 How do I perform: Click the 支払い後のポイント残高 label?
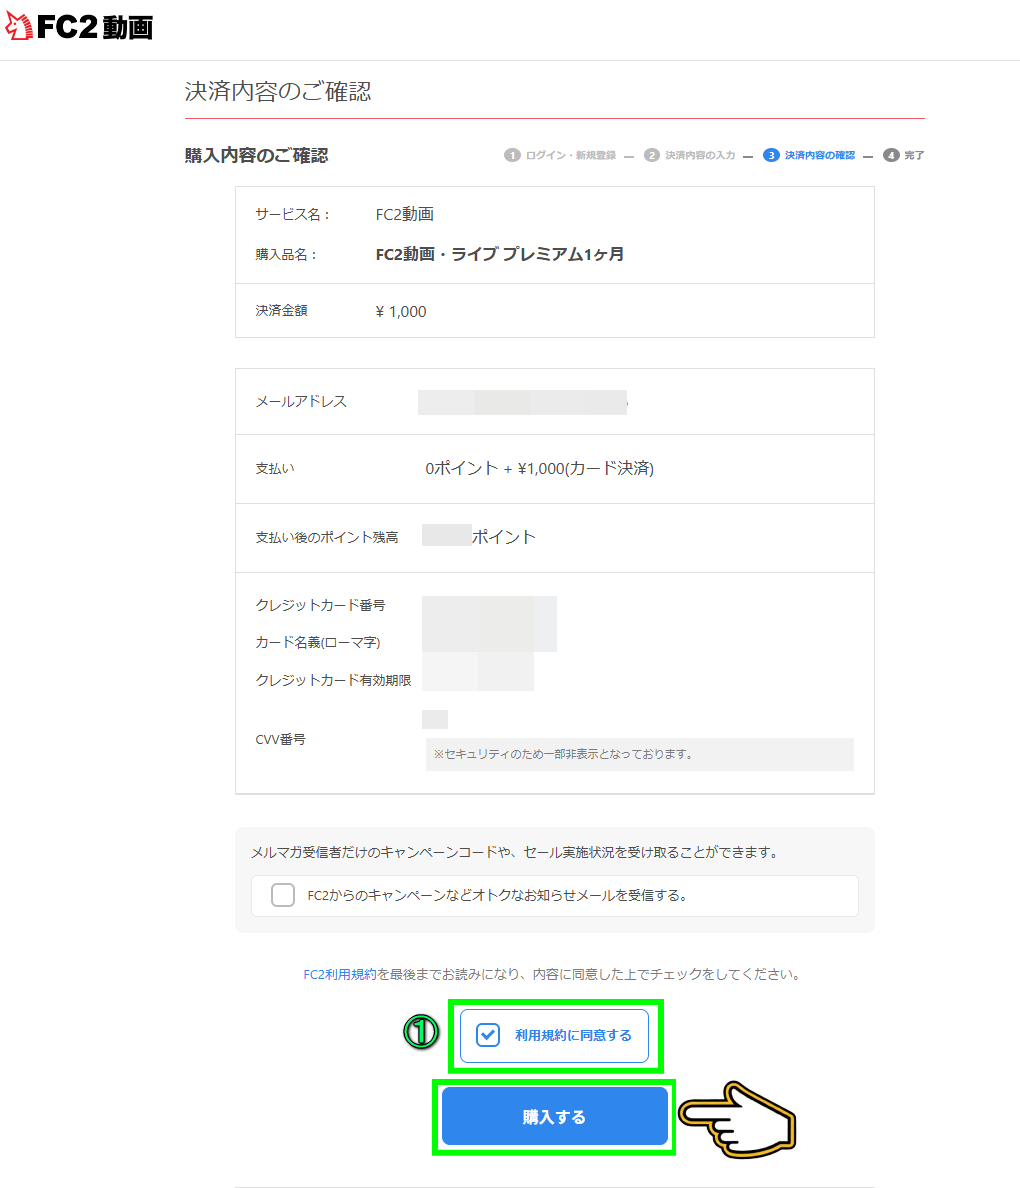(x=327, y=537)
